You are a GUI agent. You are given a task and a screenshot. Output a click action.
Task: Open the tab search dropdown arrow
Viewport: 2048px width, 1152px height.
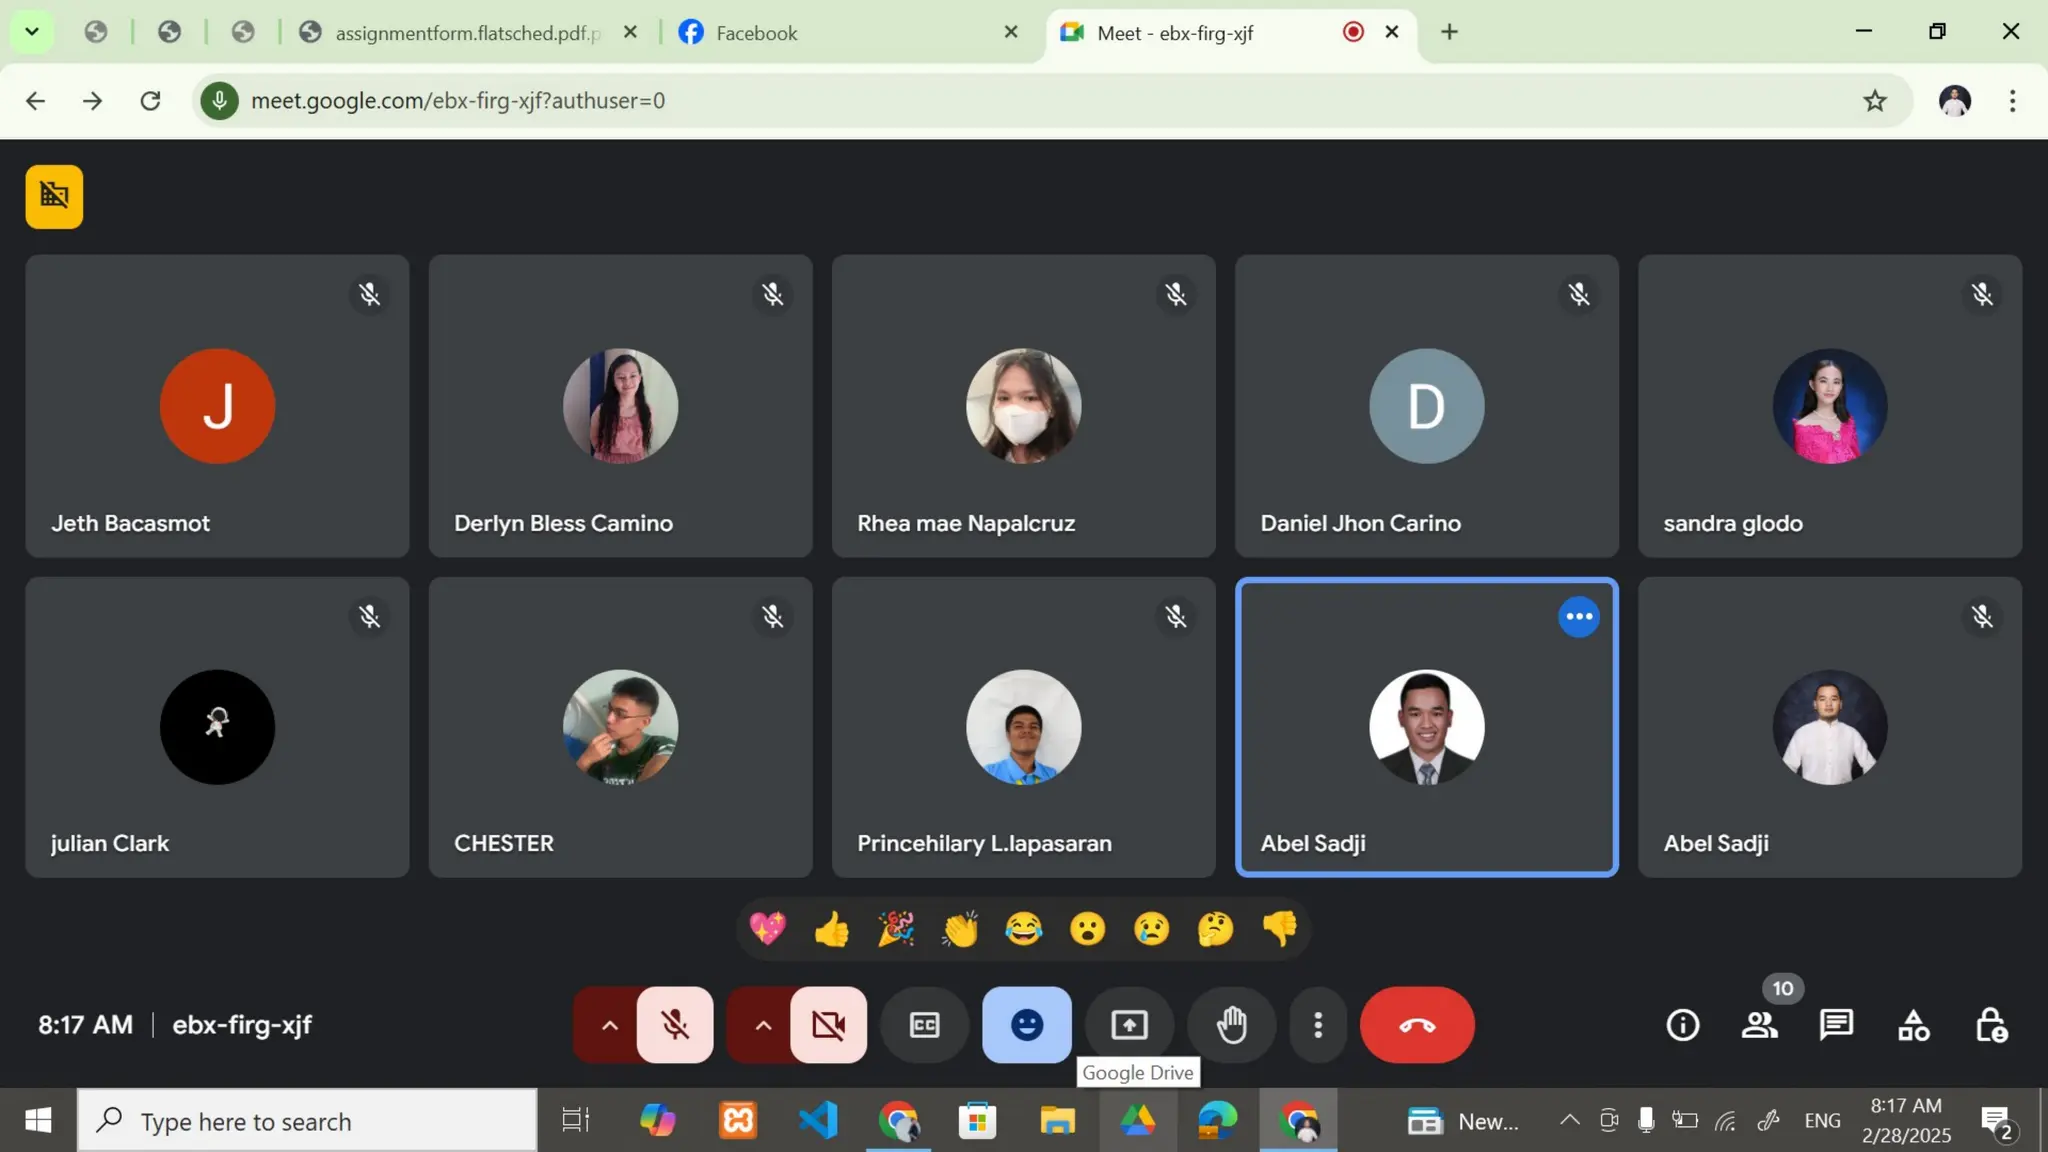point(32,32)
